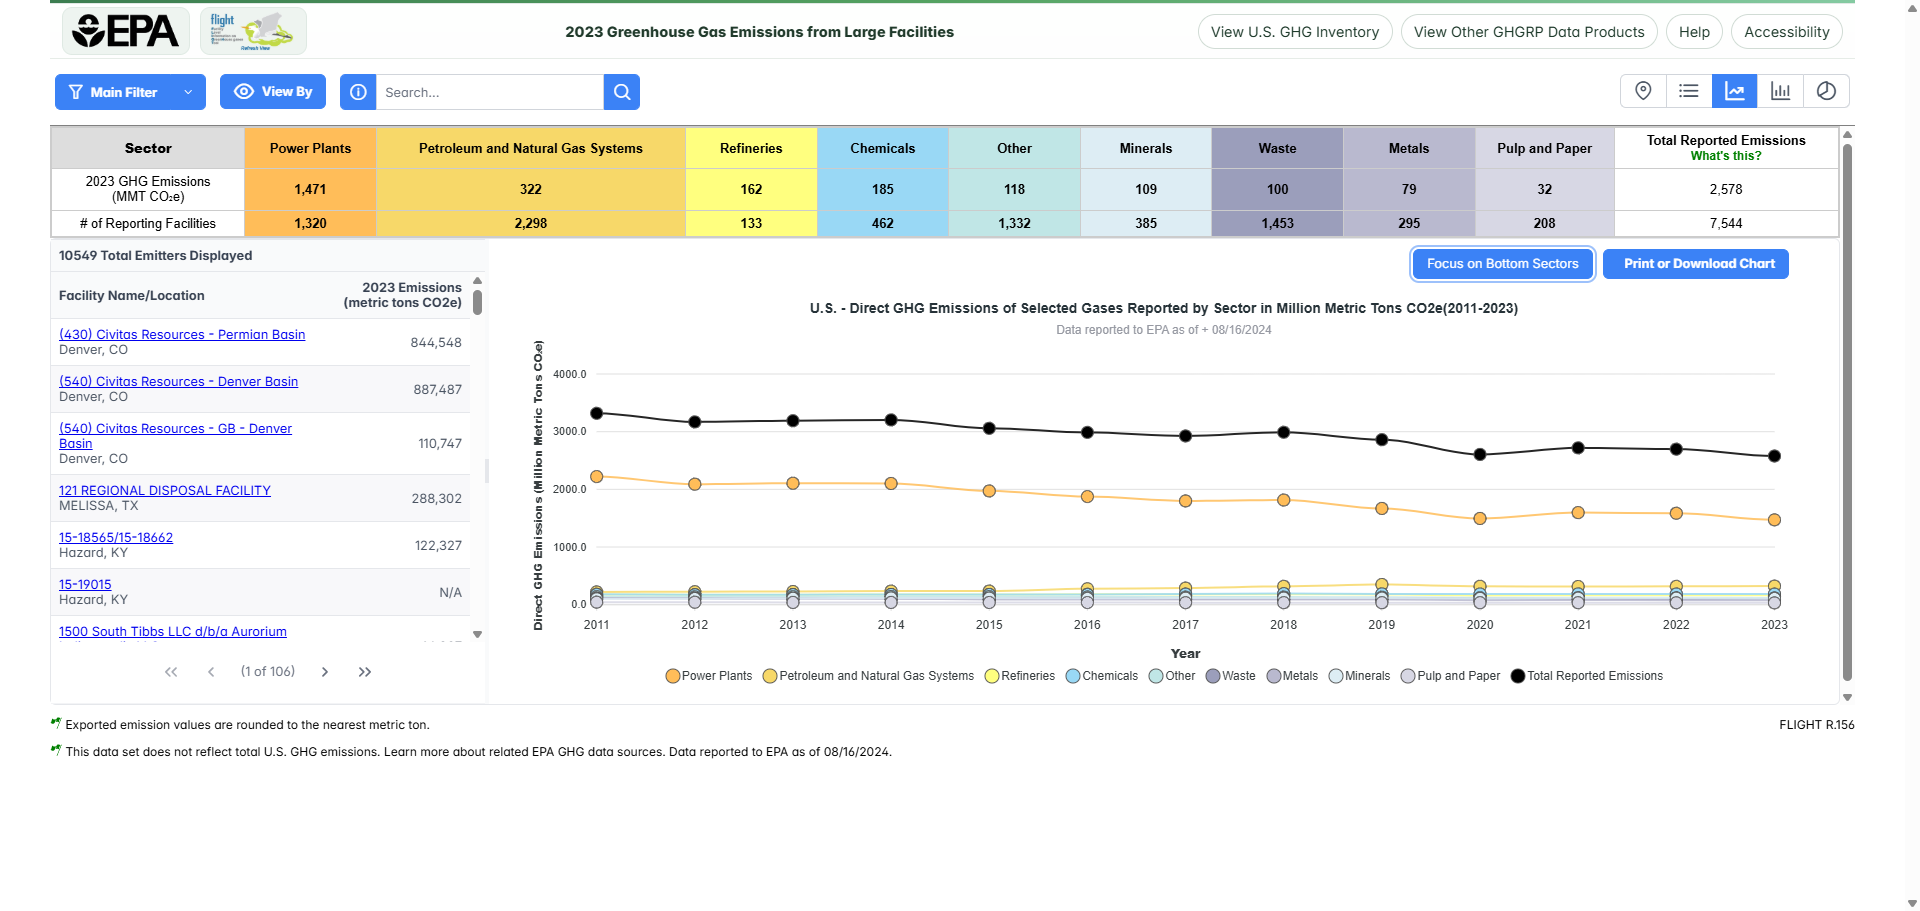Click Focus on Bottom Sectors button
The width and height of the screenshot is (1920, 911).
(1502, 264)
